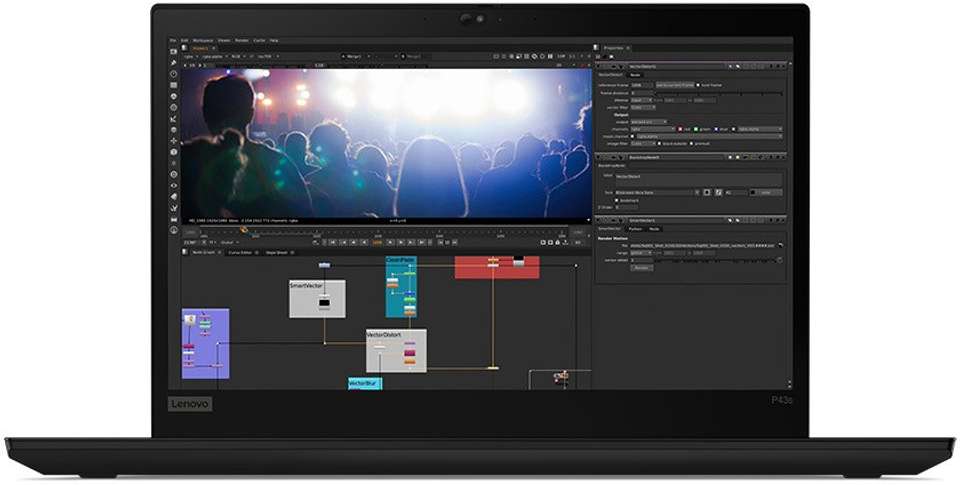Image resolution: width=960 pixels, height=485 pixels.
Task: Toggle the red channel checkbox
Action: (680, 129)
